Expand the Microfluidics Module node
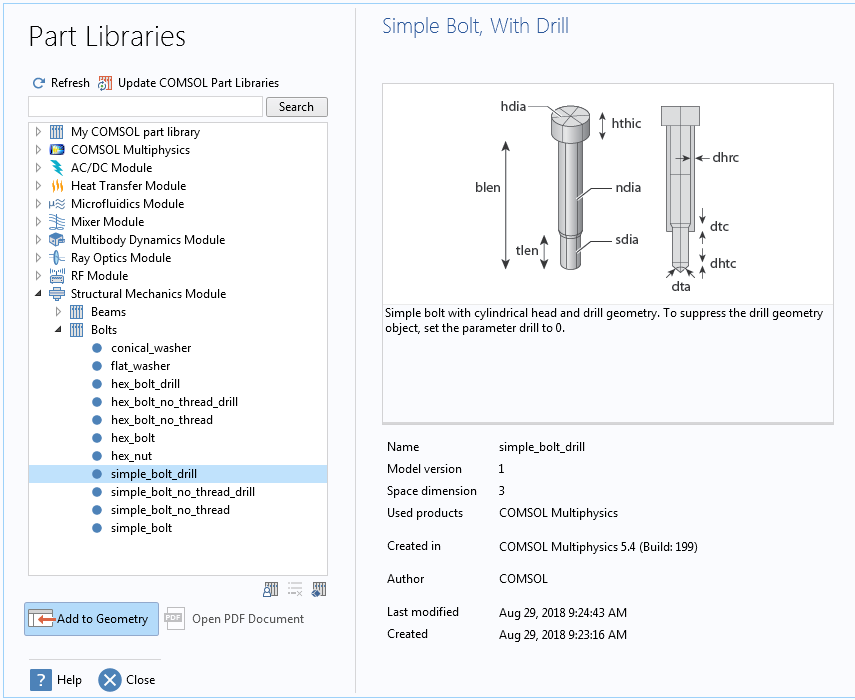 [38, 204]
